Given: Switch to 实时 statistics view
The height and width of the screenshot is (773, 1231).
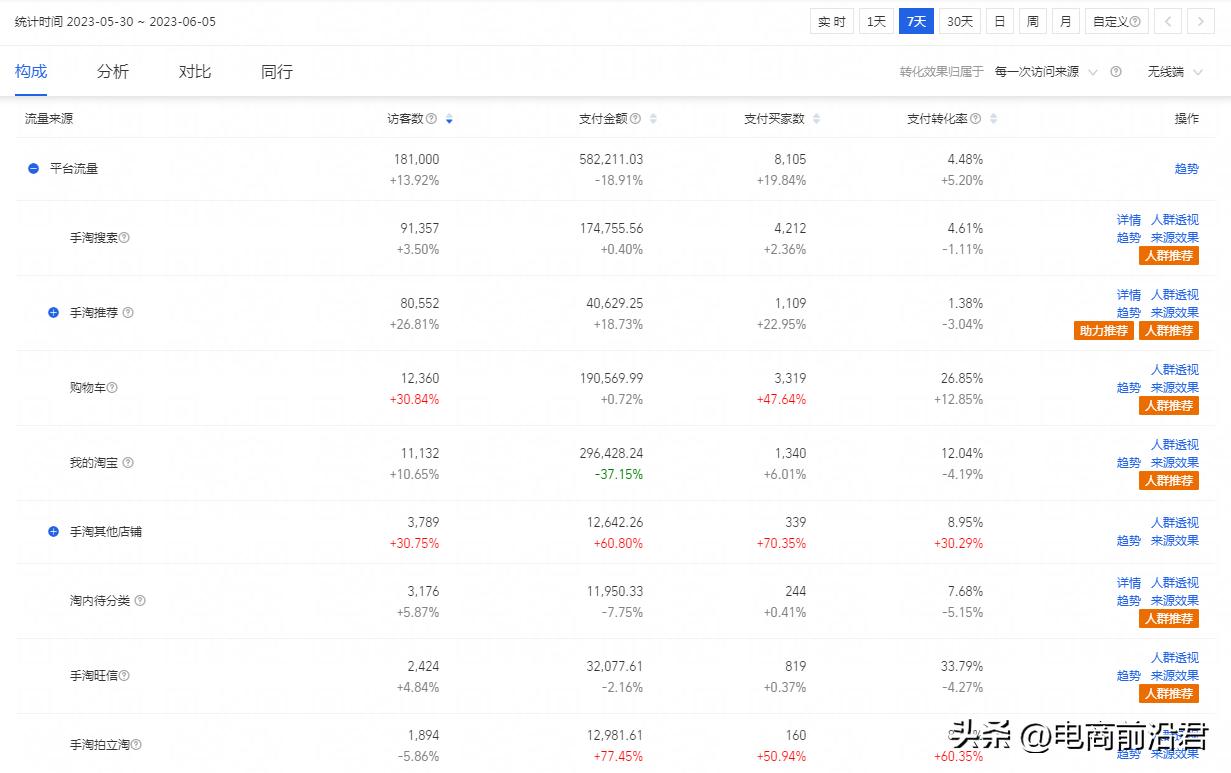Looking at the screenshot, I should tap(831, 20).
